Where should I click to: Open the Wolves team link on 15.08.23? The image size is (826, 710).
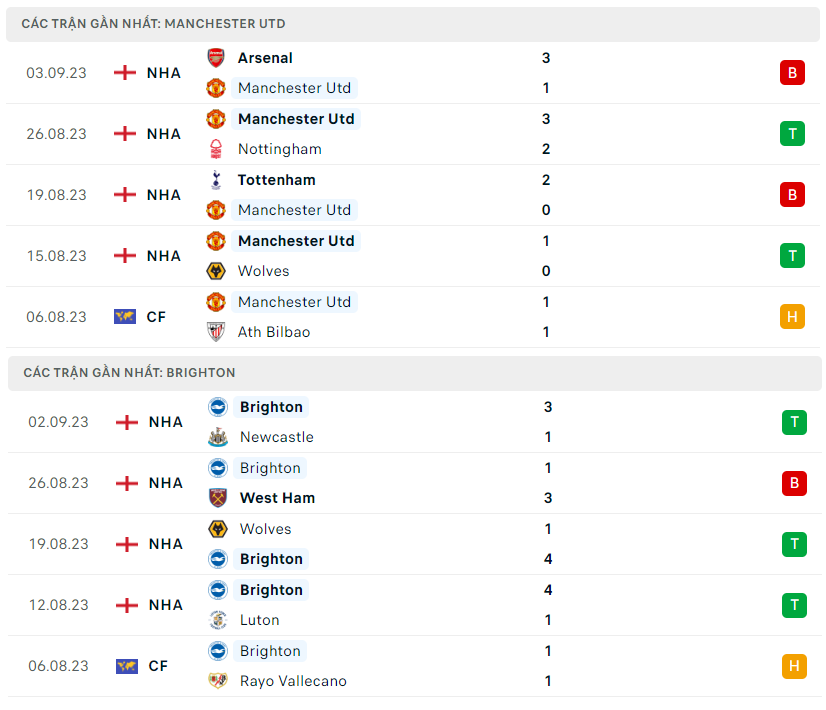pyautogui.click(x=263, y=271)
